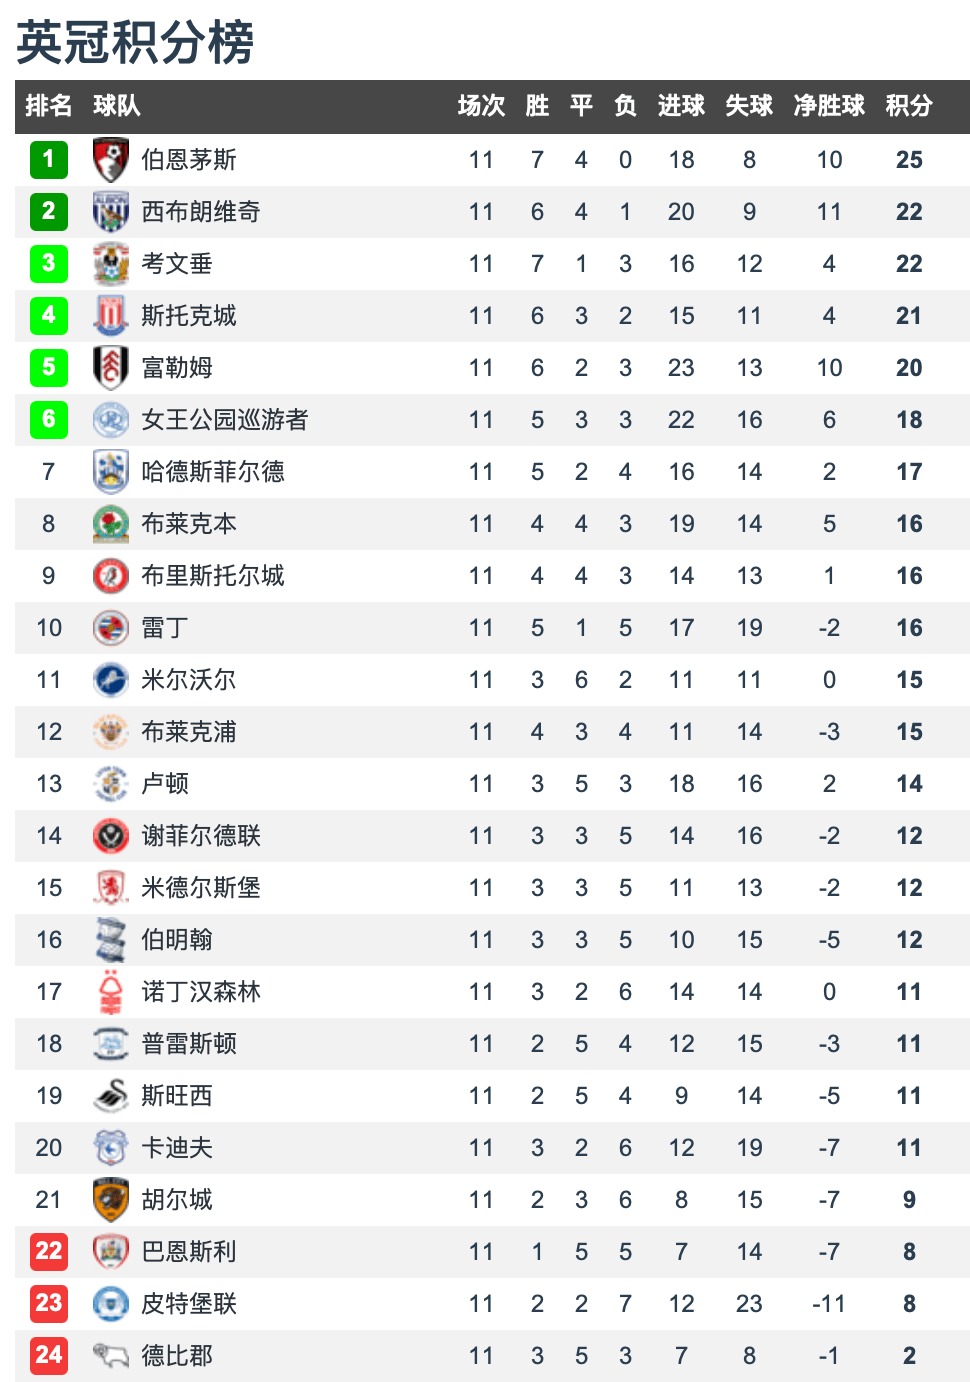Click the Coventry (考文垂) club badge

pyautogui.click(x=111, y=264)
